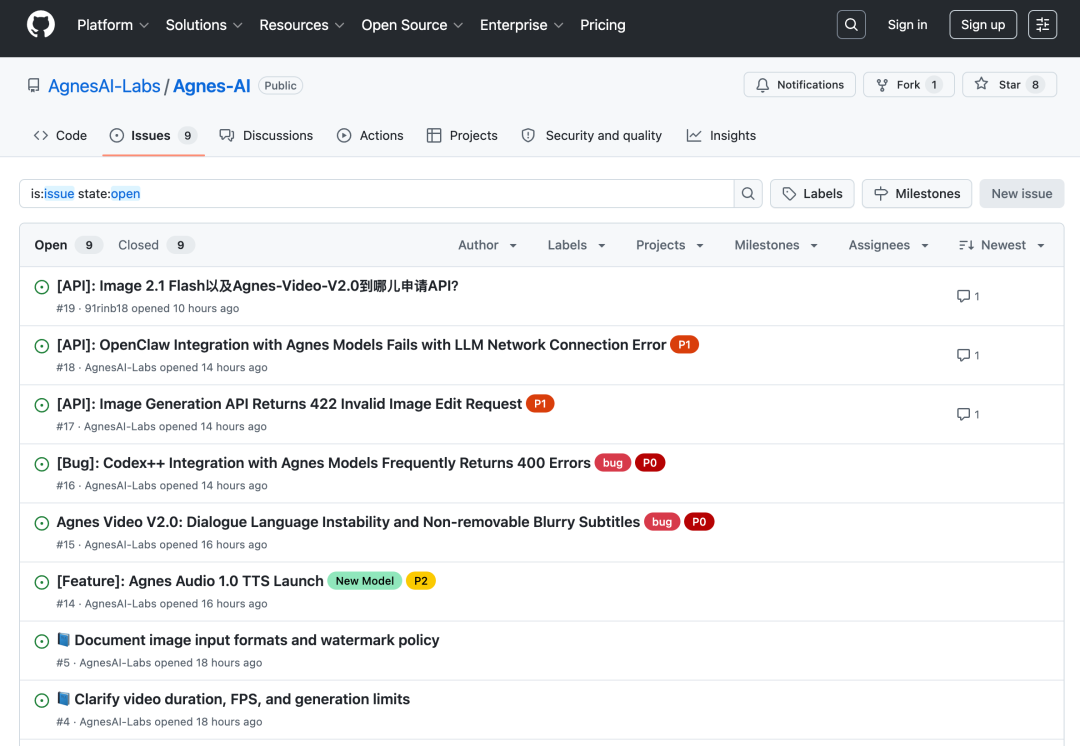Open the Milestones filter dropdown in list header
The image size is (1080, 746).
click(776, 245)
